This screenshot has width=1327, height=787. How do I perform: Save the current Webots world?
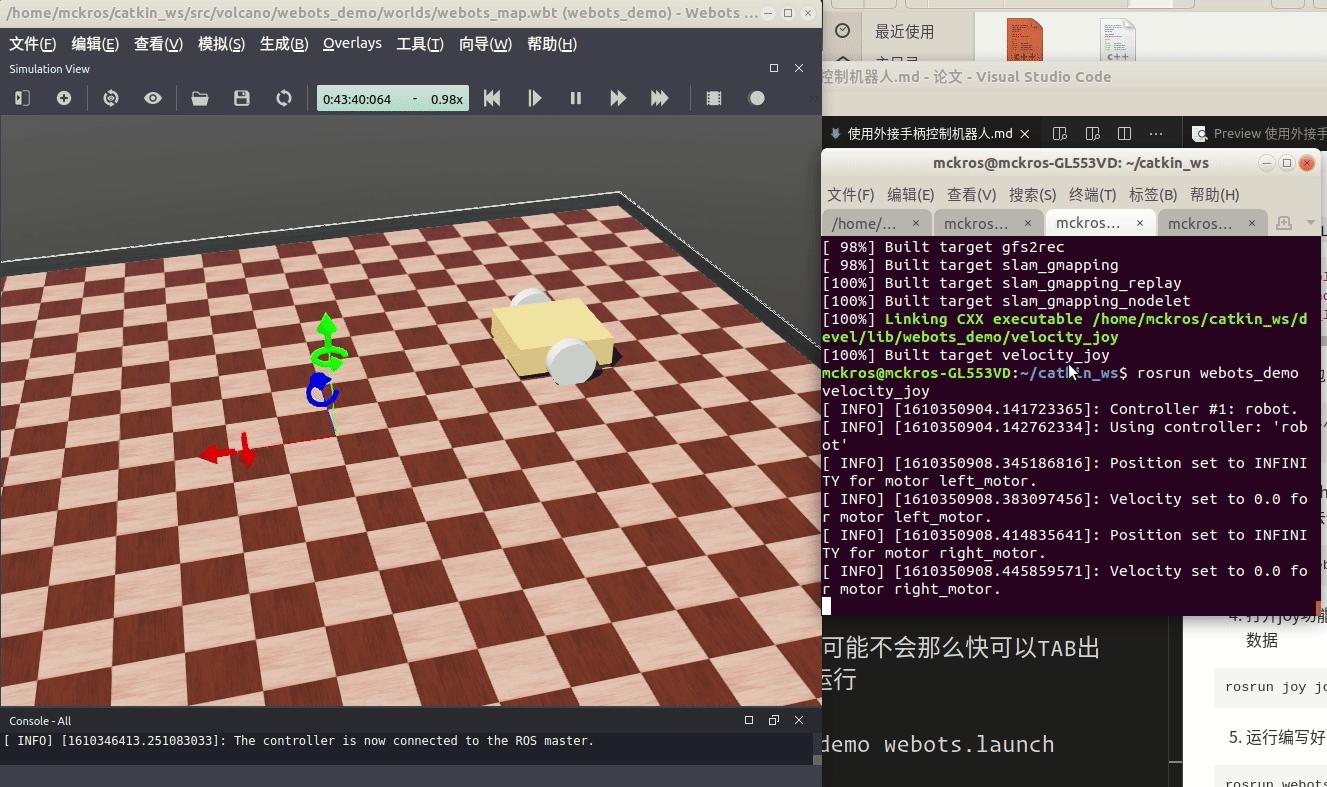point(241,97)
